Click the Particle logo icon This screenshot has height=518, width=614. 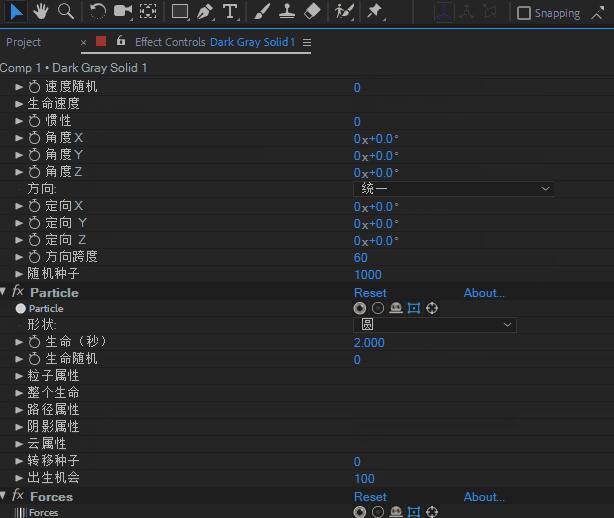[21, 309]
